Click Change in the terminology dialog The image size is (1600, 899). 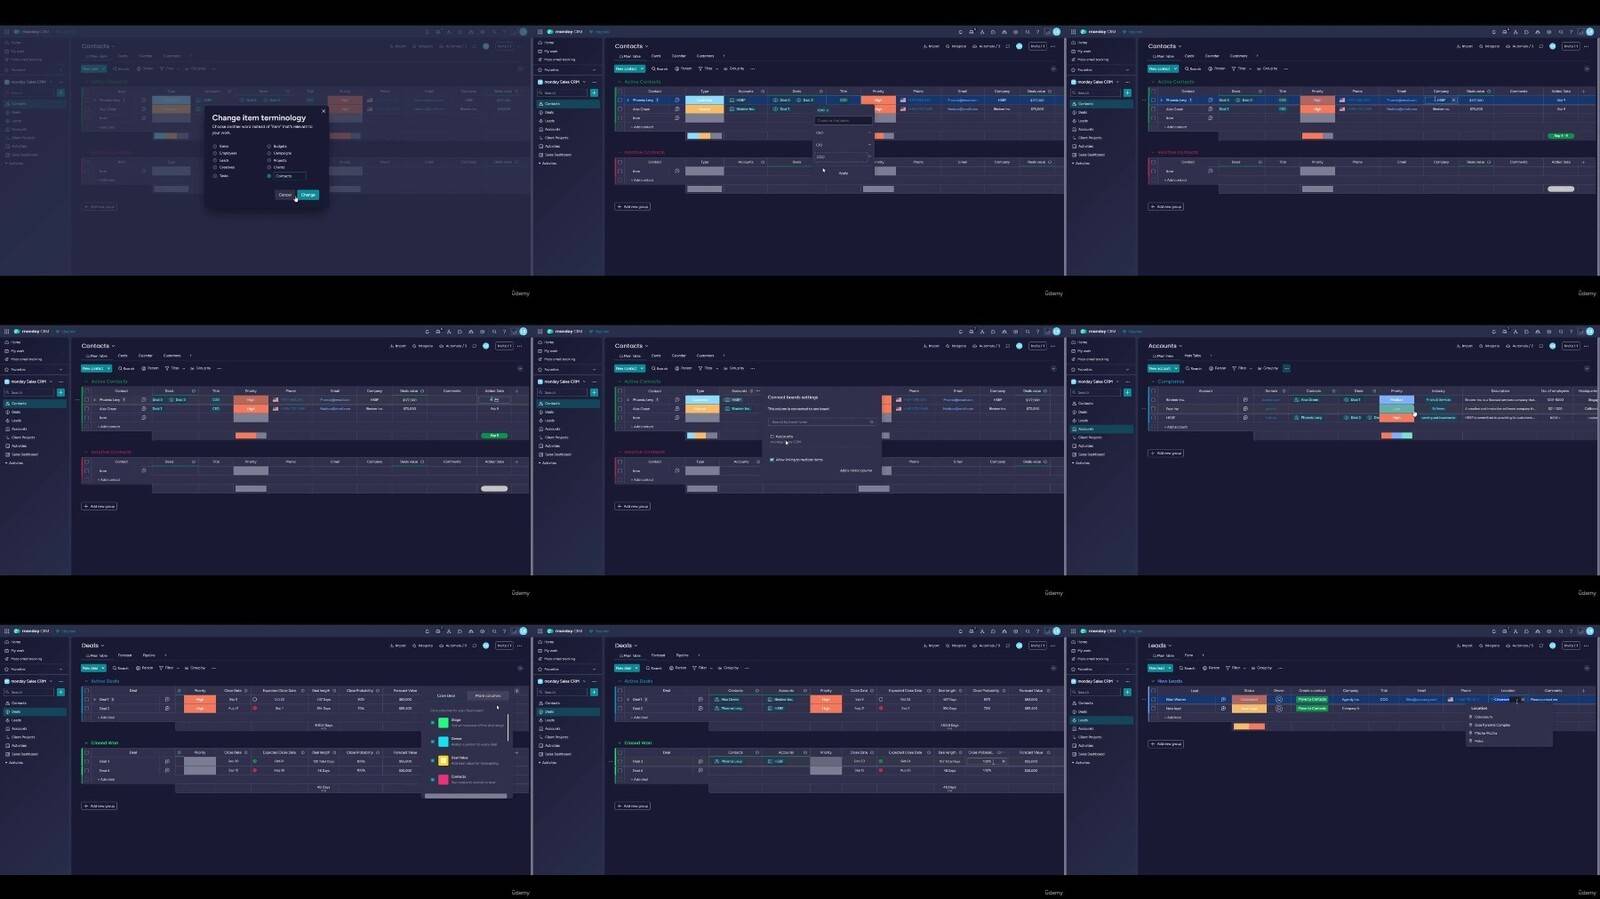click(308, 195)
